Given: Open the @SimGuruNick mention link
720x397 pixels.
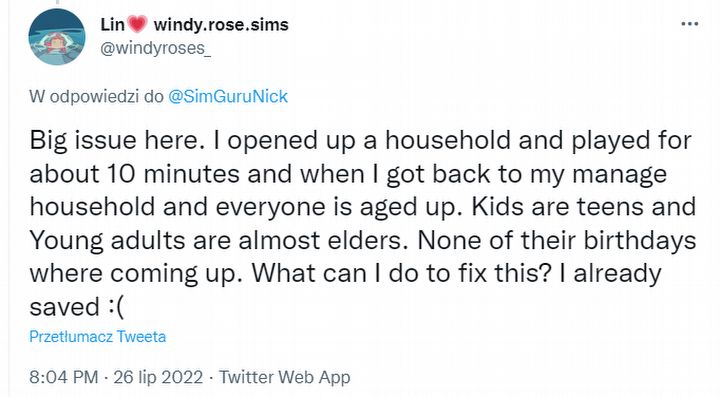Looking at the screenshot, I should pos(228,96).
